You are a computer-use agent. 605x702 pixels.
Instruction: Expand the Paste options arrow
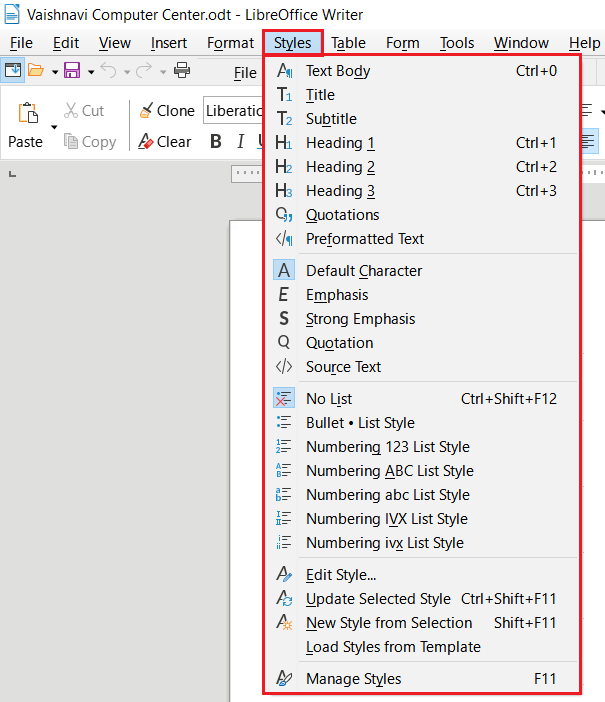click(x=54, y=128)
